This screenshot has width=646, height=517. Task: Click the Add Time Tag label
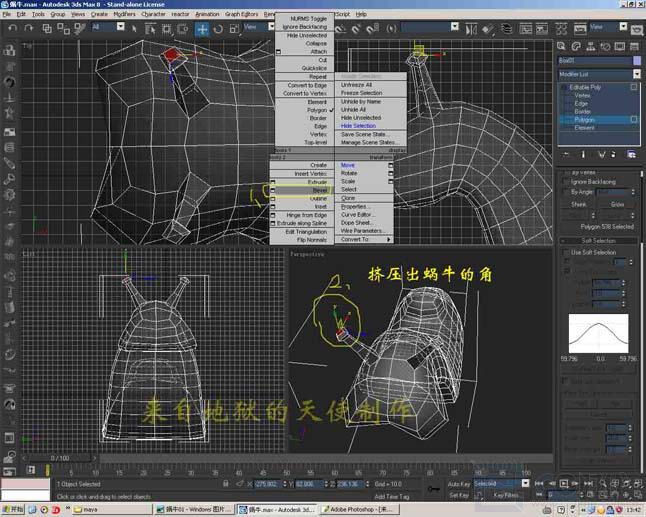coord(392,497)
